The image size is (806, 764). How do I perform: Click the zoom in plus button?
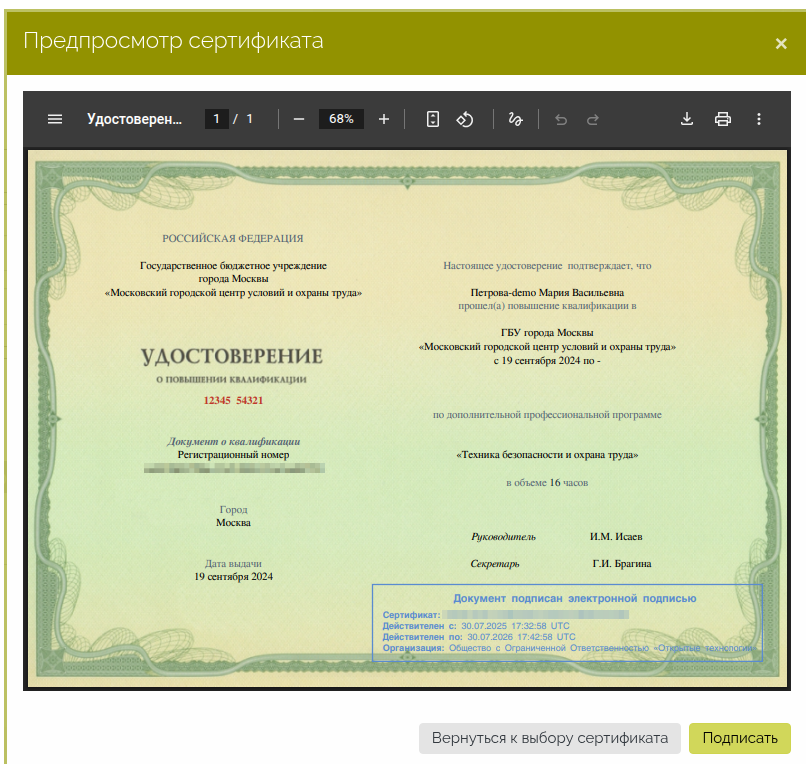tap(384, 119)
